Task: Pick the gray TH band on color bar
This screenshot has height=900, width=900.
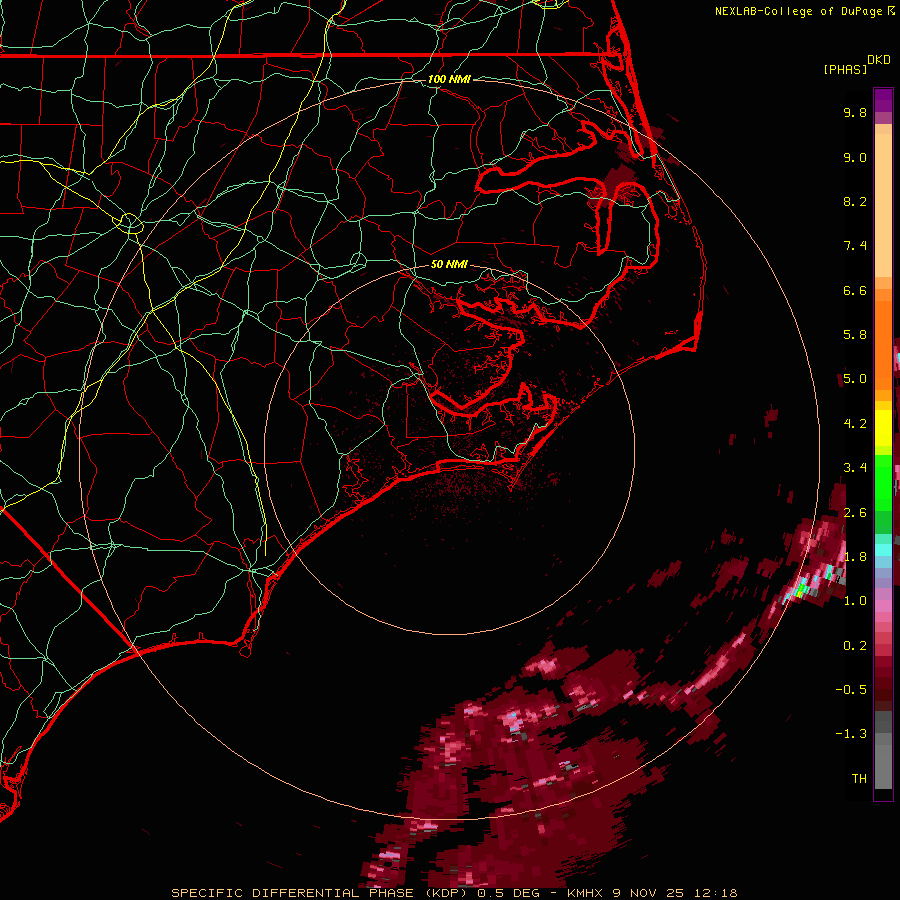Action: point(883,763)
